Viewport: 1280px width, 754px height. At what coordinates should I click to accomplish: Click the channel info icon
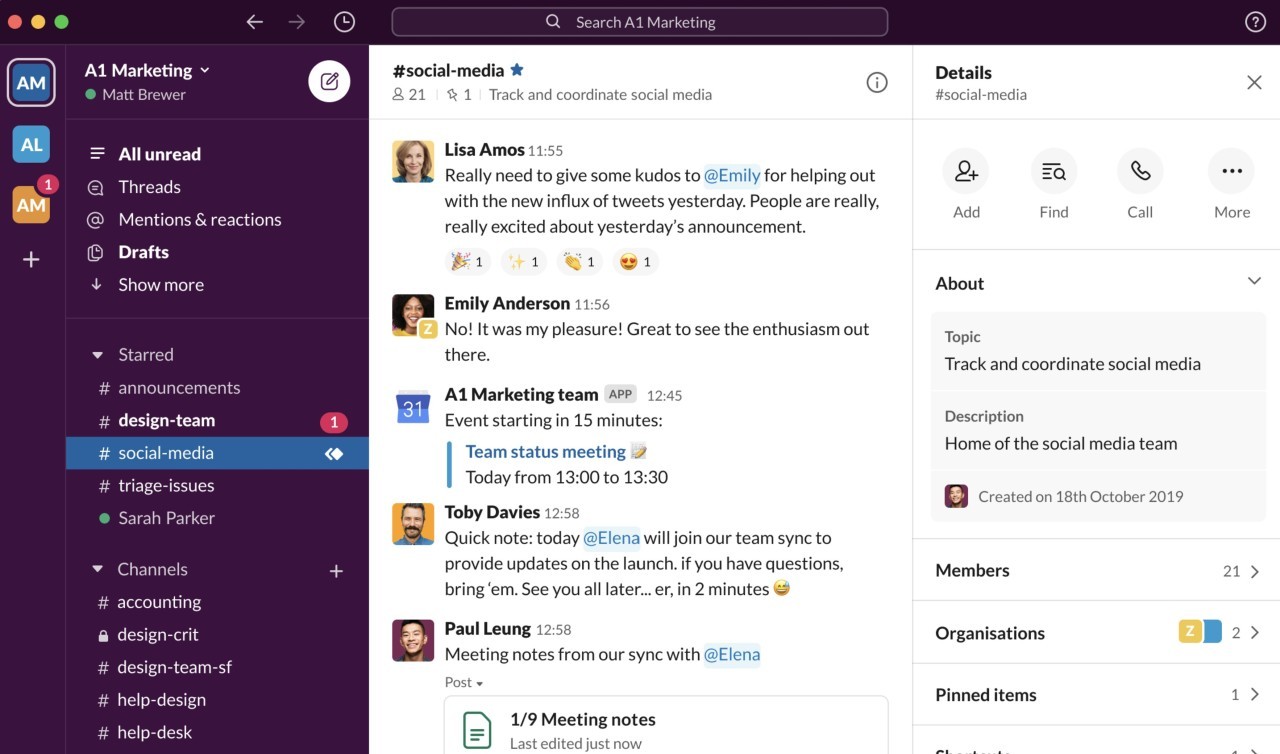pyautogui.click(x=877, y=83)
